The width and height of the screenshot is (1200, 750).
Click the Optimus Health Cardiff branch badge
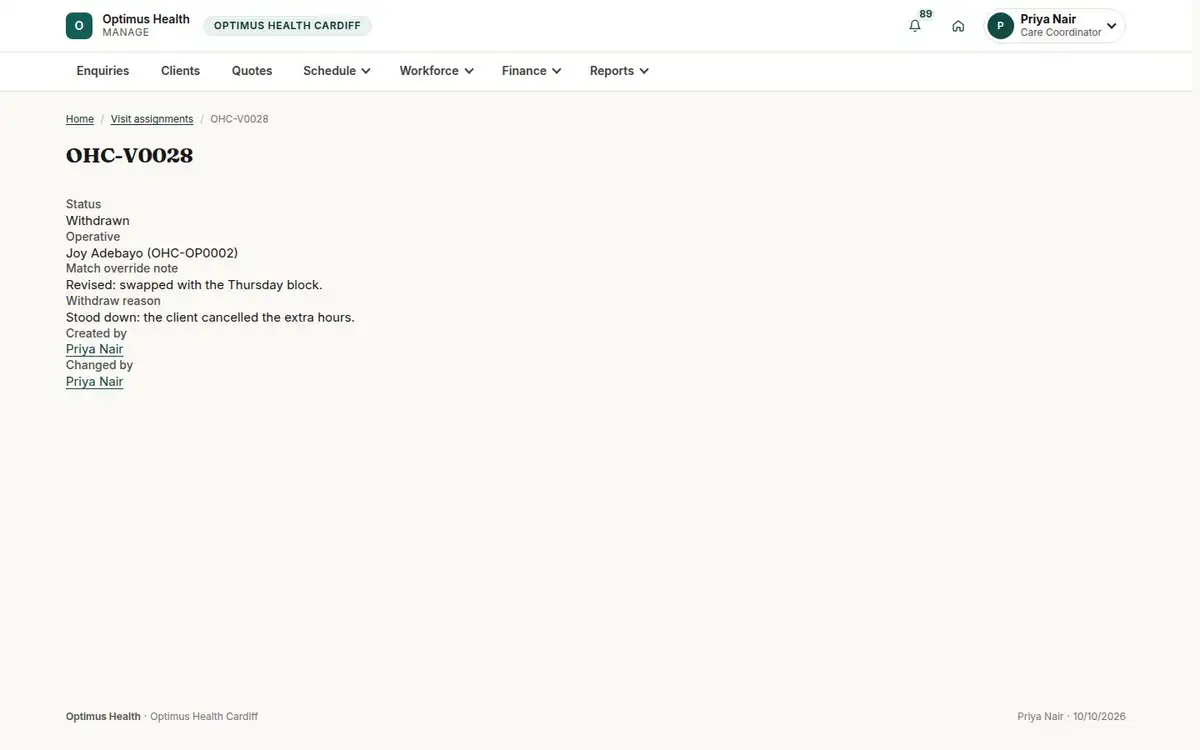[x=287, y=26]
